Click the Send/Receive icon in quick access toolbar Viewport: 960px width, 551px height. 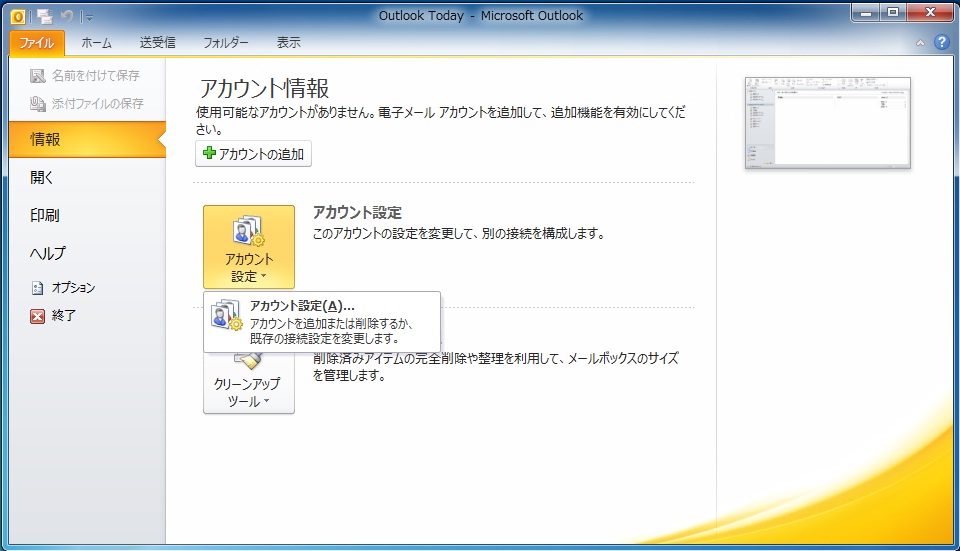pyautogui.click(x=45, y=17)
